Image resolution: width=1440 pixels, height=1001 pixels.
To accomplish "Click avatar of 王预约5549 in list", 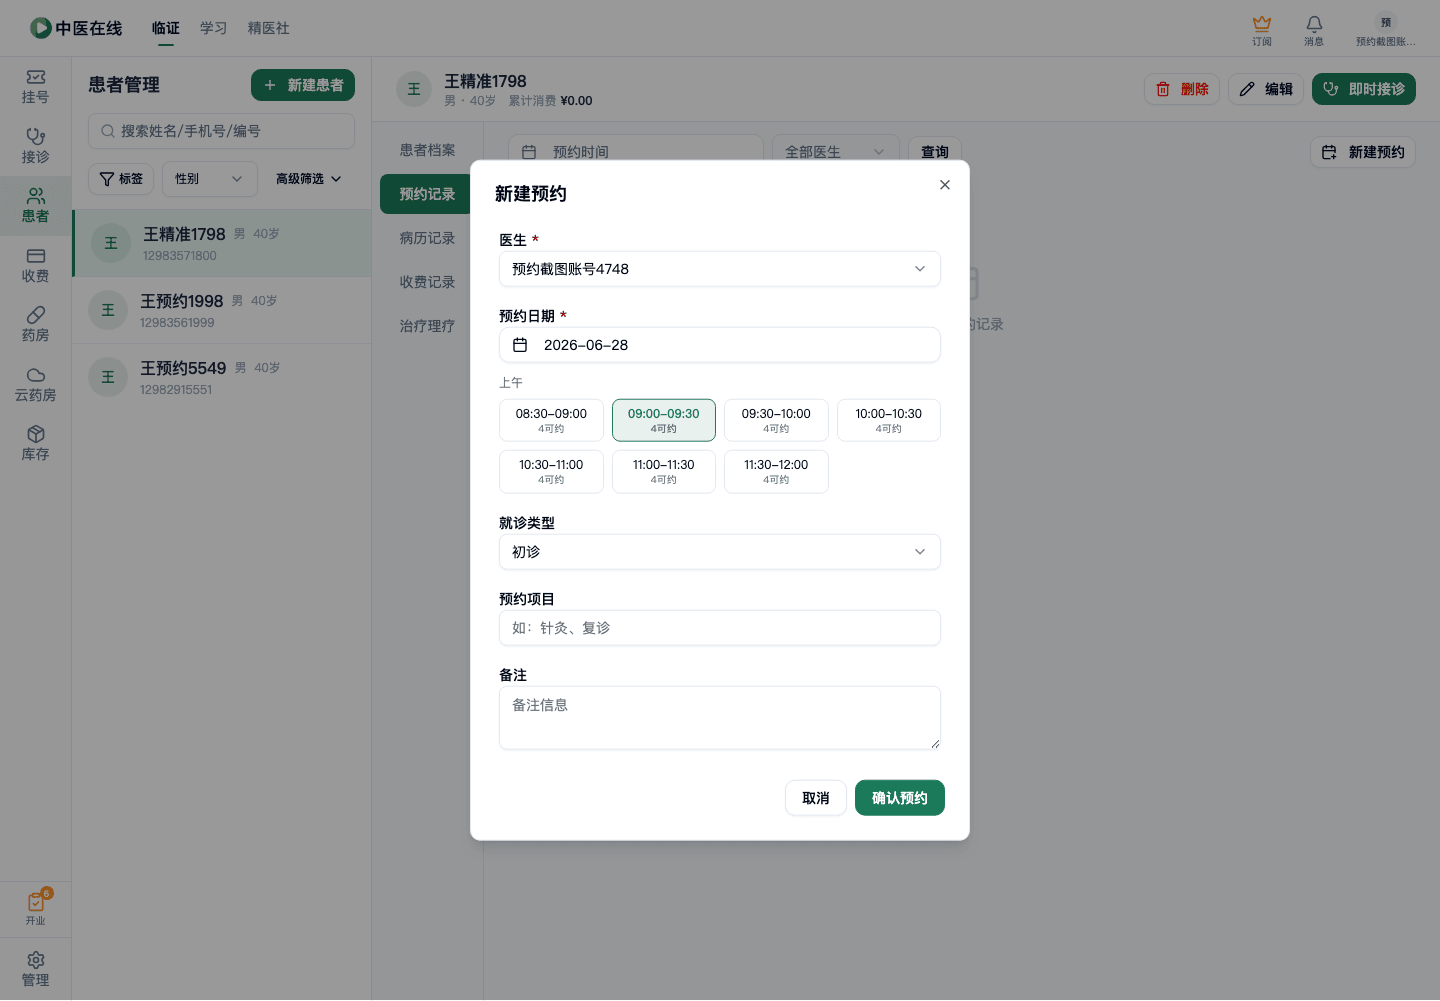I will point(108,377).
